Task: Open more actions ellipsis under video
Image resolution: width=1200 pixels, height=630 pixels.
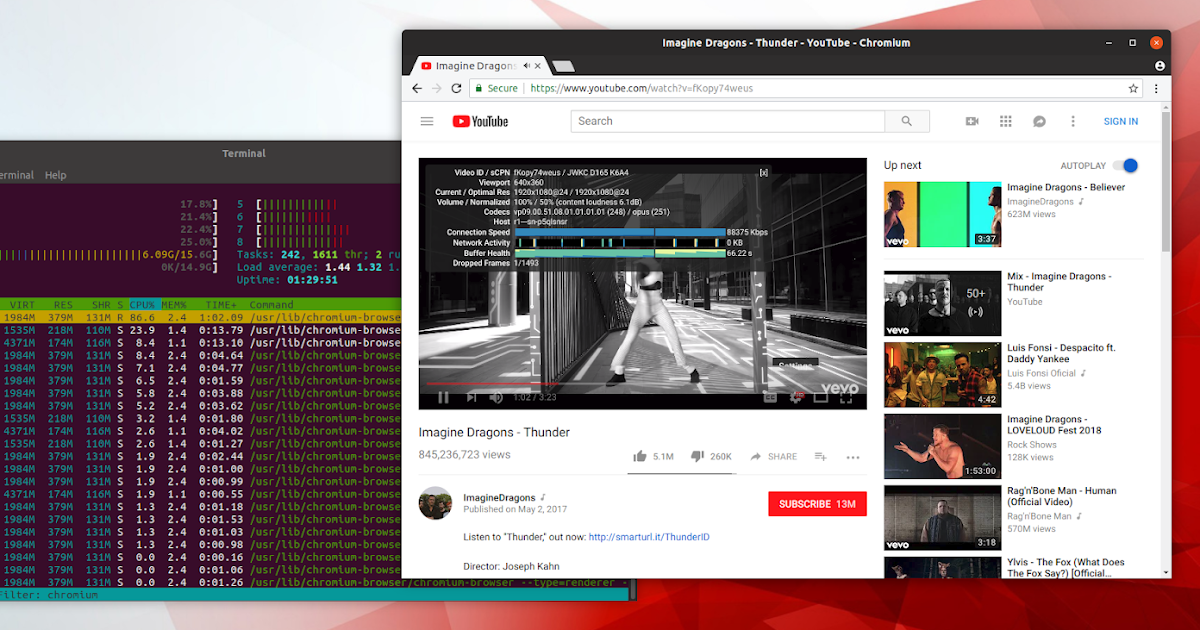Action: coord(853,457)
